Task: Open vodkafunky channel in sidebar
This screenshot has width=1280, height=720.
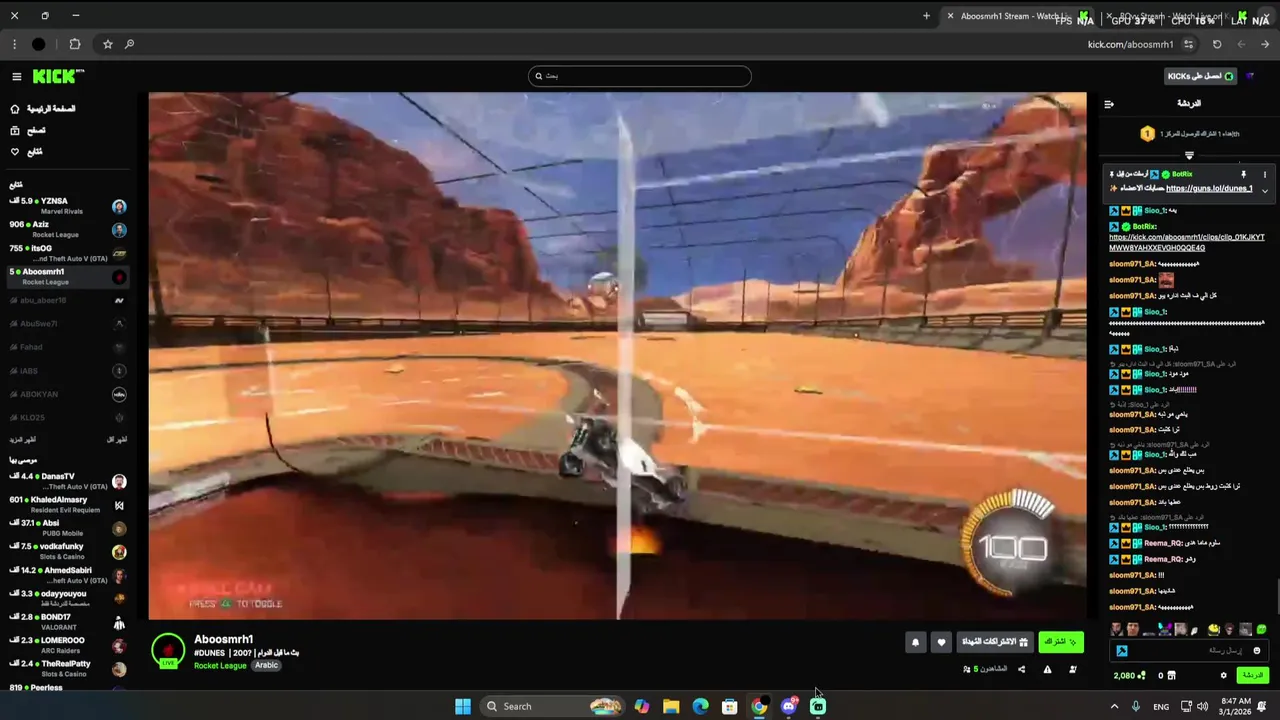Action: coord(68,551)
